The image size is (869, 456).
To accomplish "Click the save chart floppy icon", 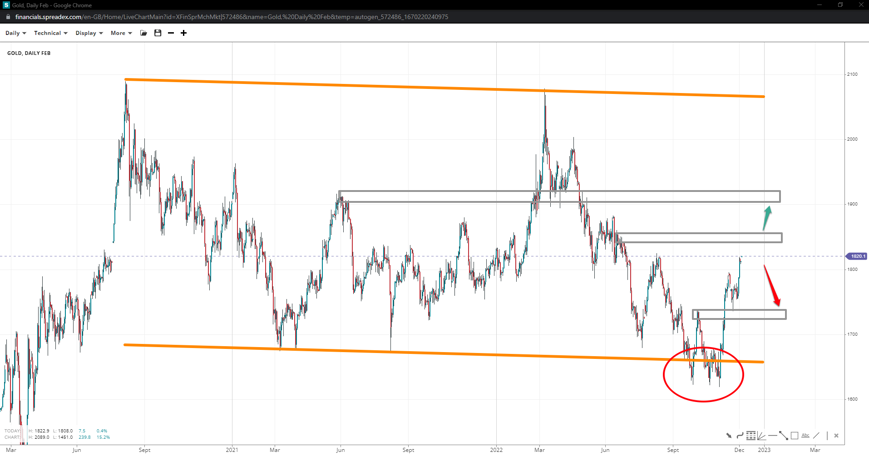I will point(157,33).
